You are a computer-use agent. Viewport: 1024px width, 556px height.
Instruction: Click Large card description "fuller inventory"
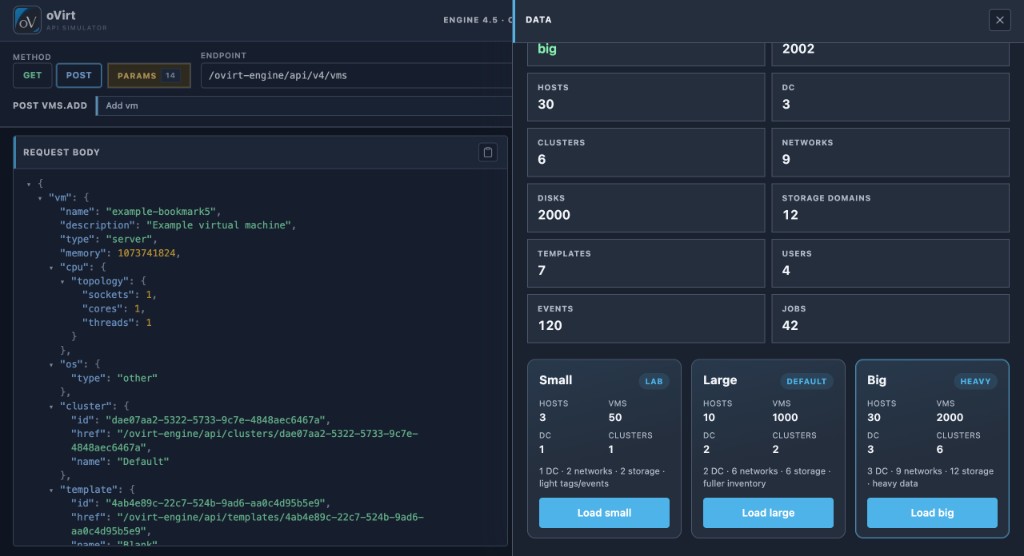[x=734, y=484]
